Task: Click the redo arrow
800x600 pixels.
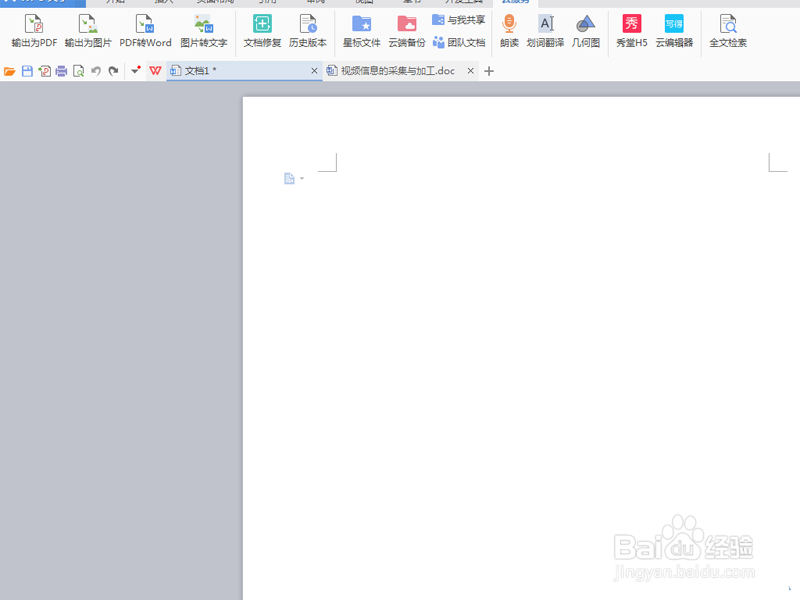Action: 113,71
